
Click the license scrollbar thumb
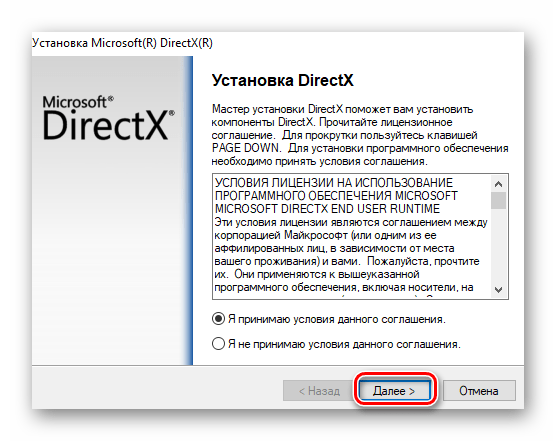(x=499, y=200)
